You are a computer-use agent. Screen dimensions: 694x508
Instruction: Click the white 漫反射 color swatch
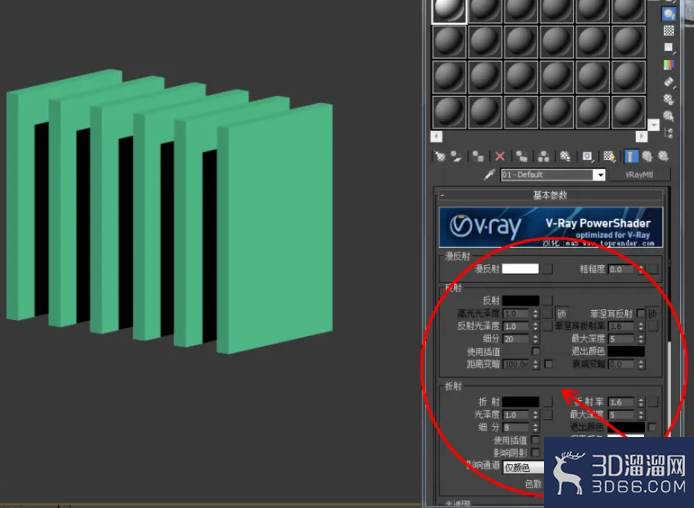tap(520, 269)
